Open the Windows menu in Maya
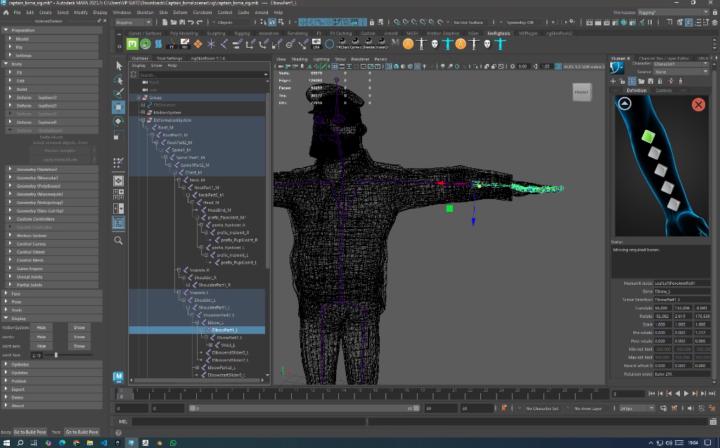 [x=122, y=12]
